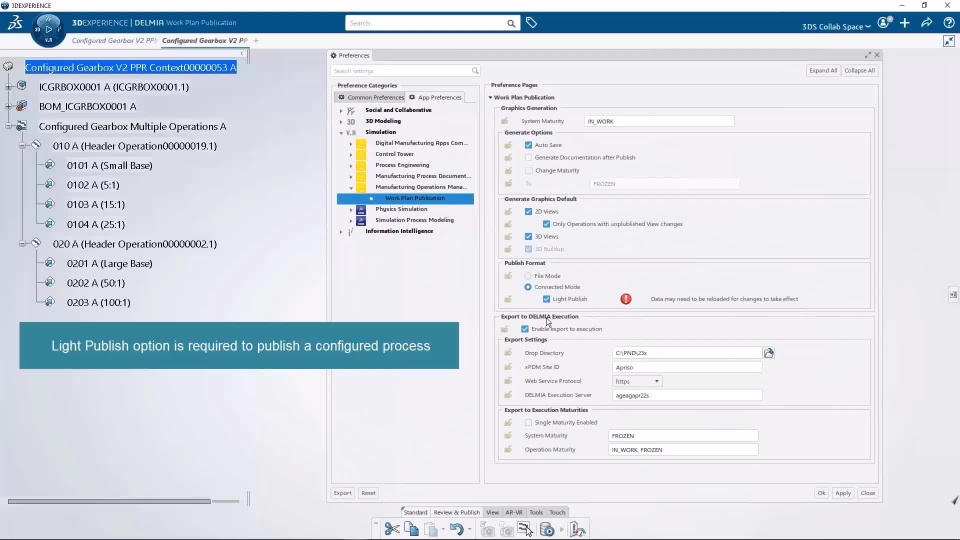Click the second greyed camera icon

click(x=506, y=529)
